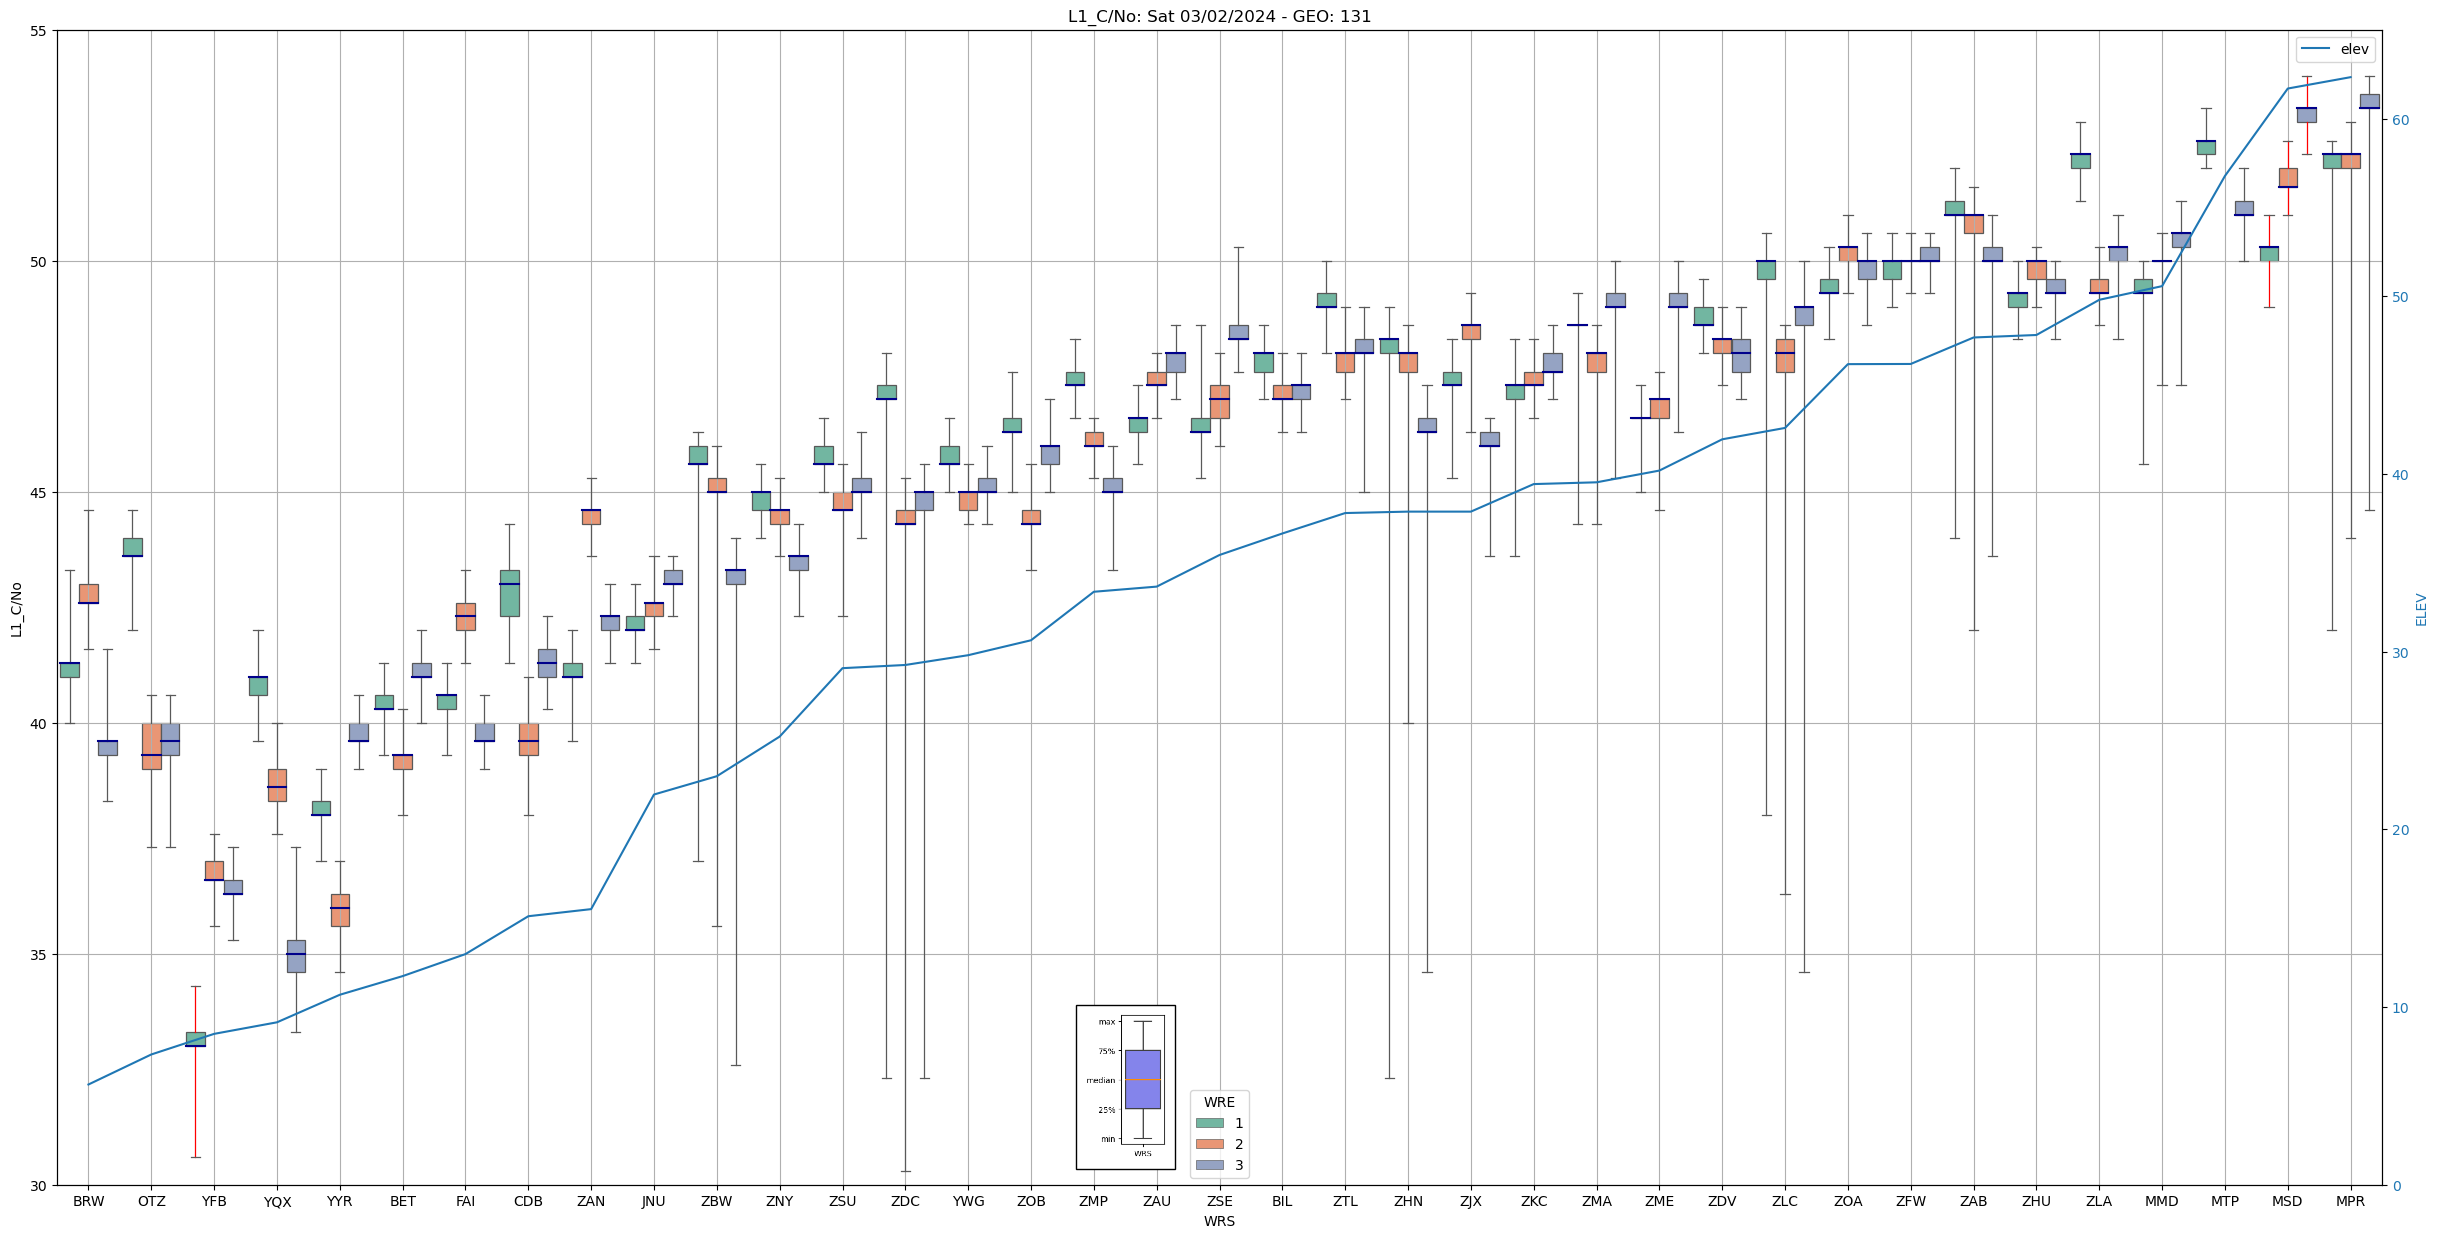The width and height of the screenshot is (2439, 1238).
Task: Click the boxplot key inset thumbnail
Action: (x=1125, y=1087)
